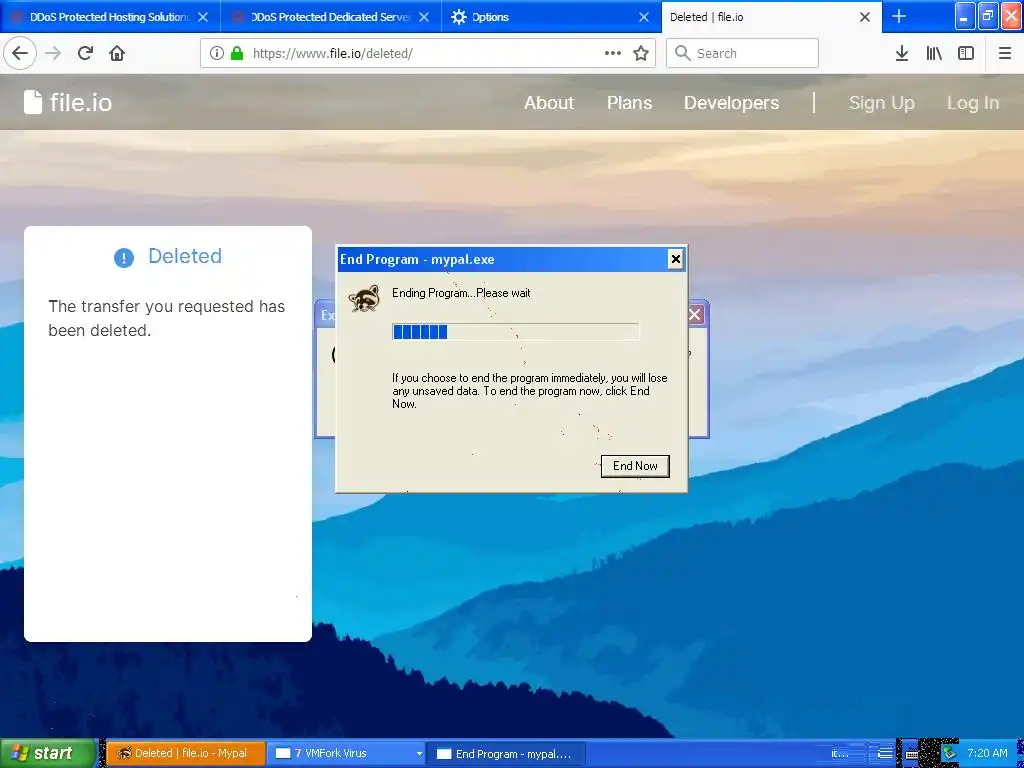Open the browser hamburger menu

(x=1005, y=54)
